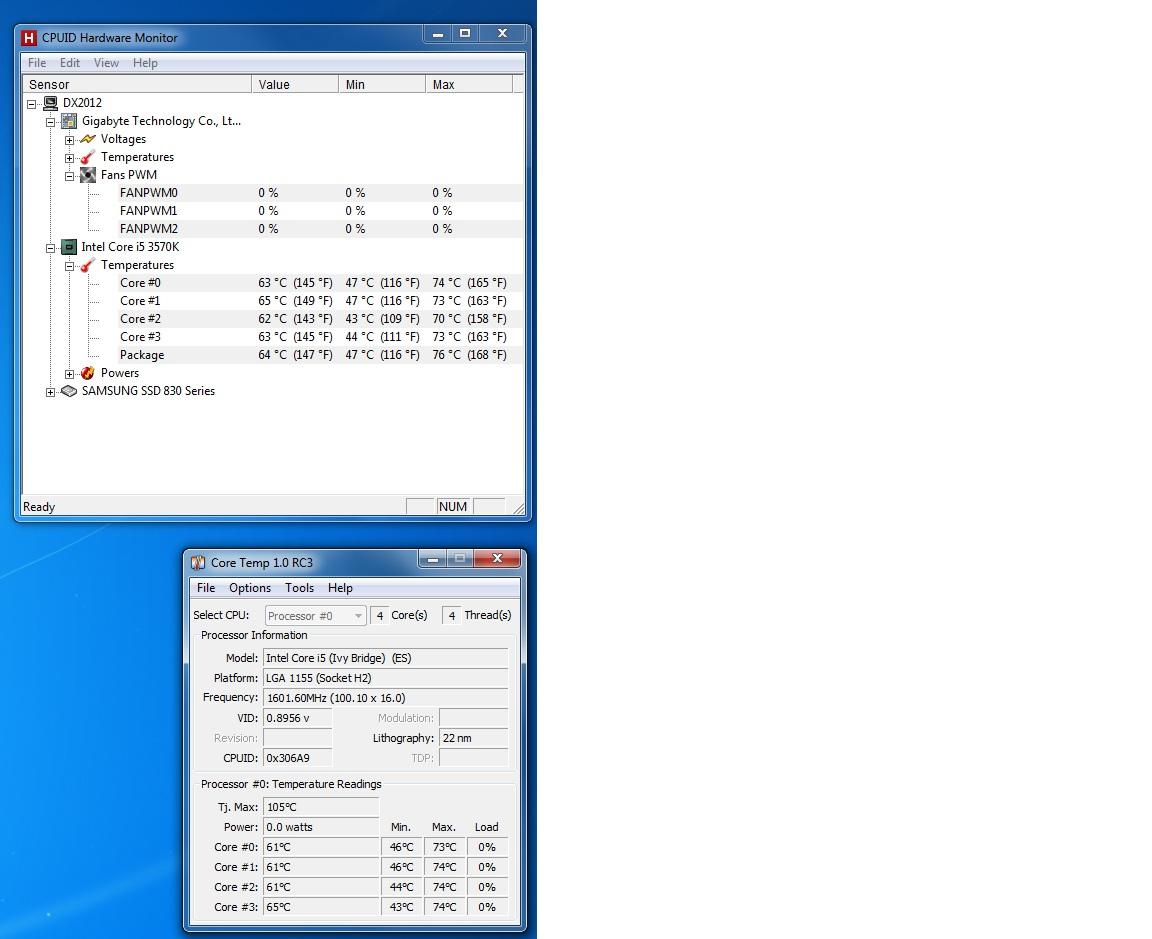Open Core Temp Options menu
Viewport: 1152px width, 939px height.
click(250, 588)
